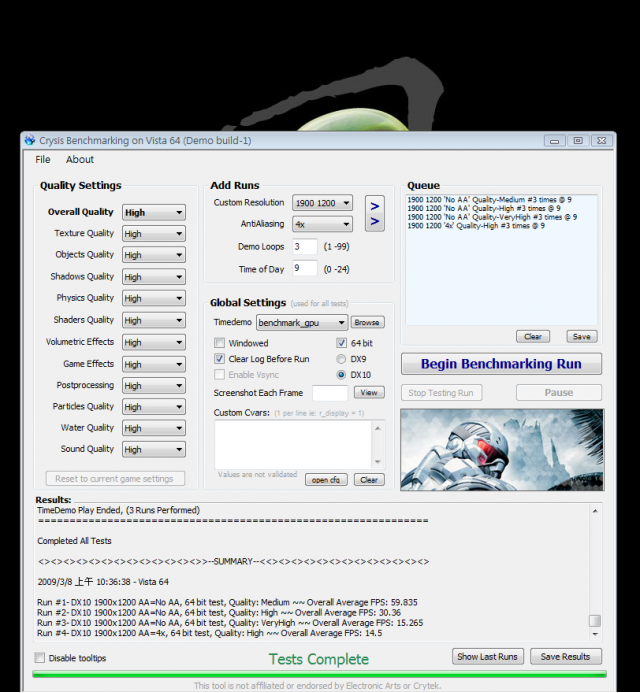Toggle Clear Log Before Run checkbox
This screenshot has width=640, height=693.
219,359
